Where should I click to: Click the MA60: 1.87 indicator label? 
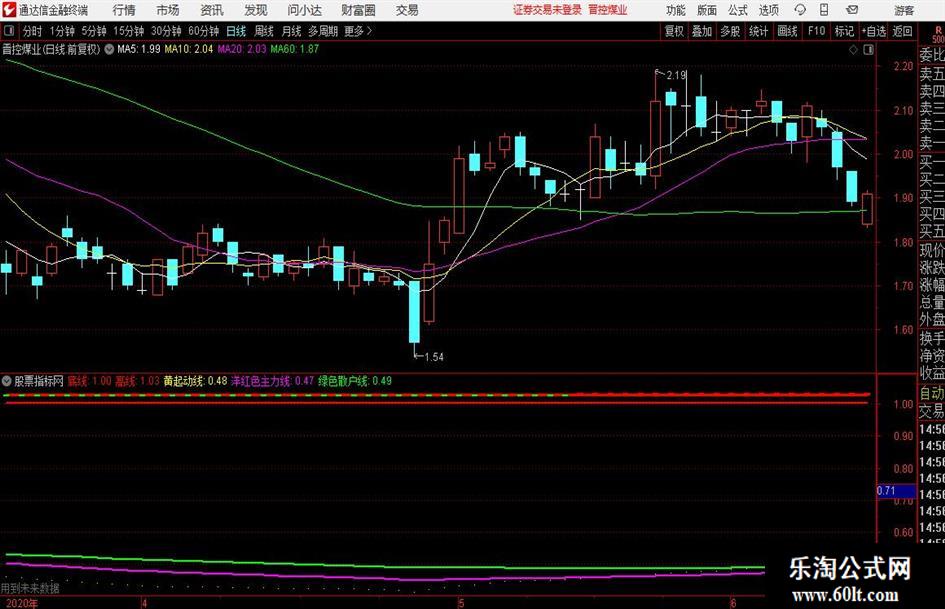295,49
